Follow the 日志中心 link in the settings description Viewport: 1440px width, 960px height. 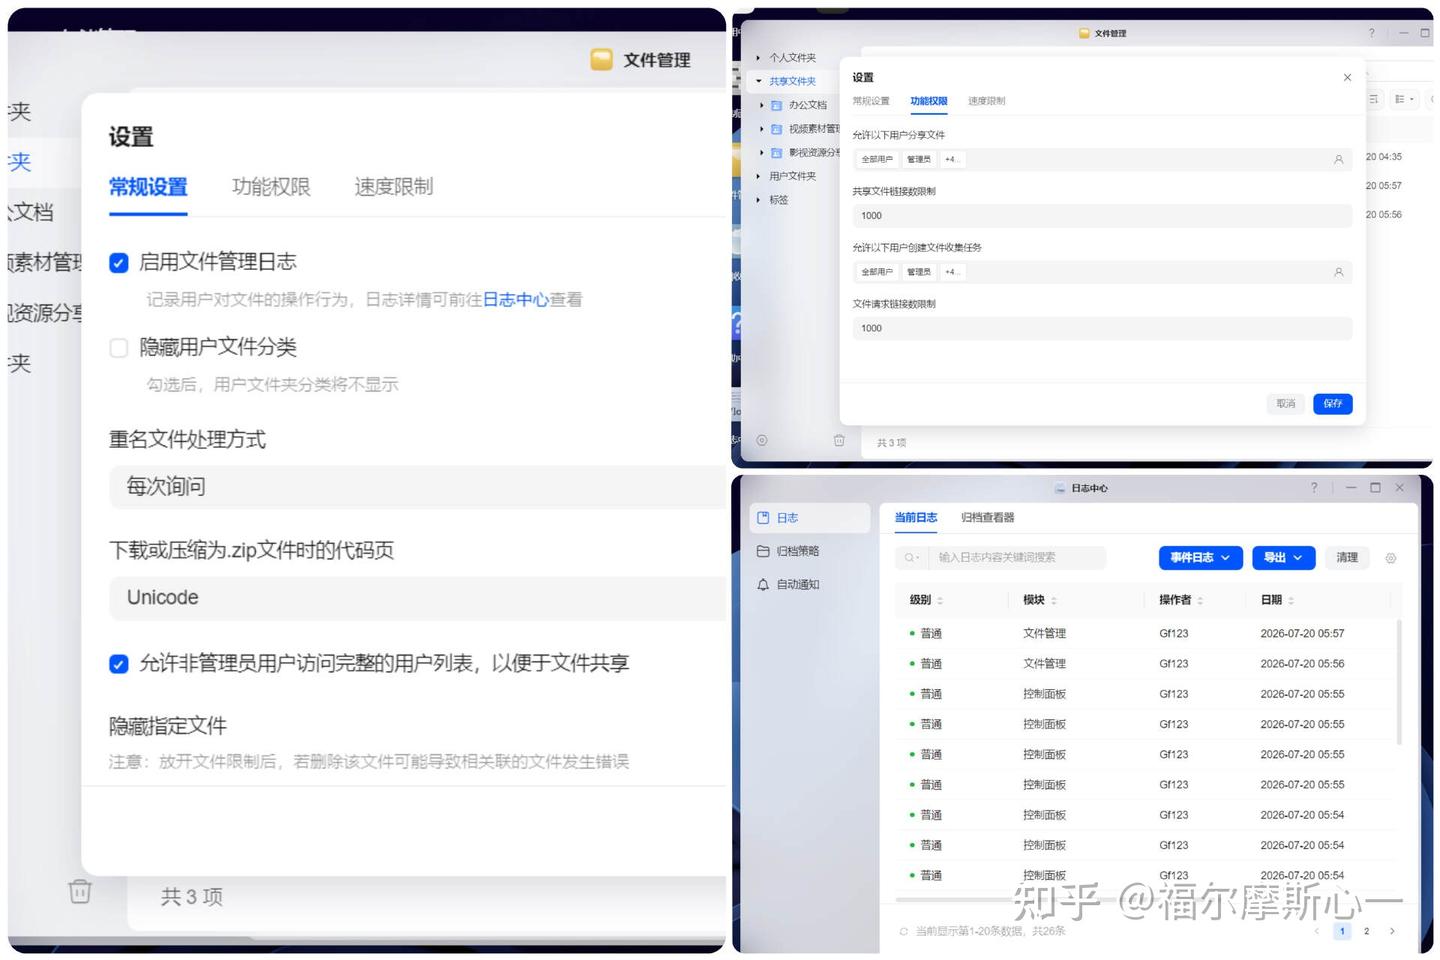tap(516, 300)
